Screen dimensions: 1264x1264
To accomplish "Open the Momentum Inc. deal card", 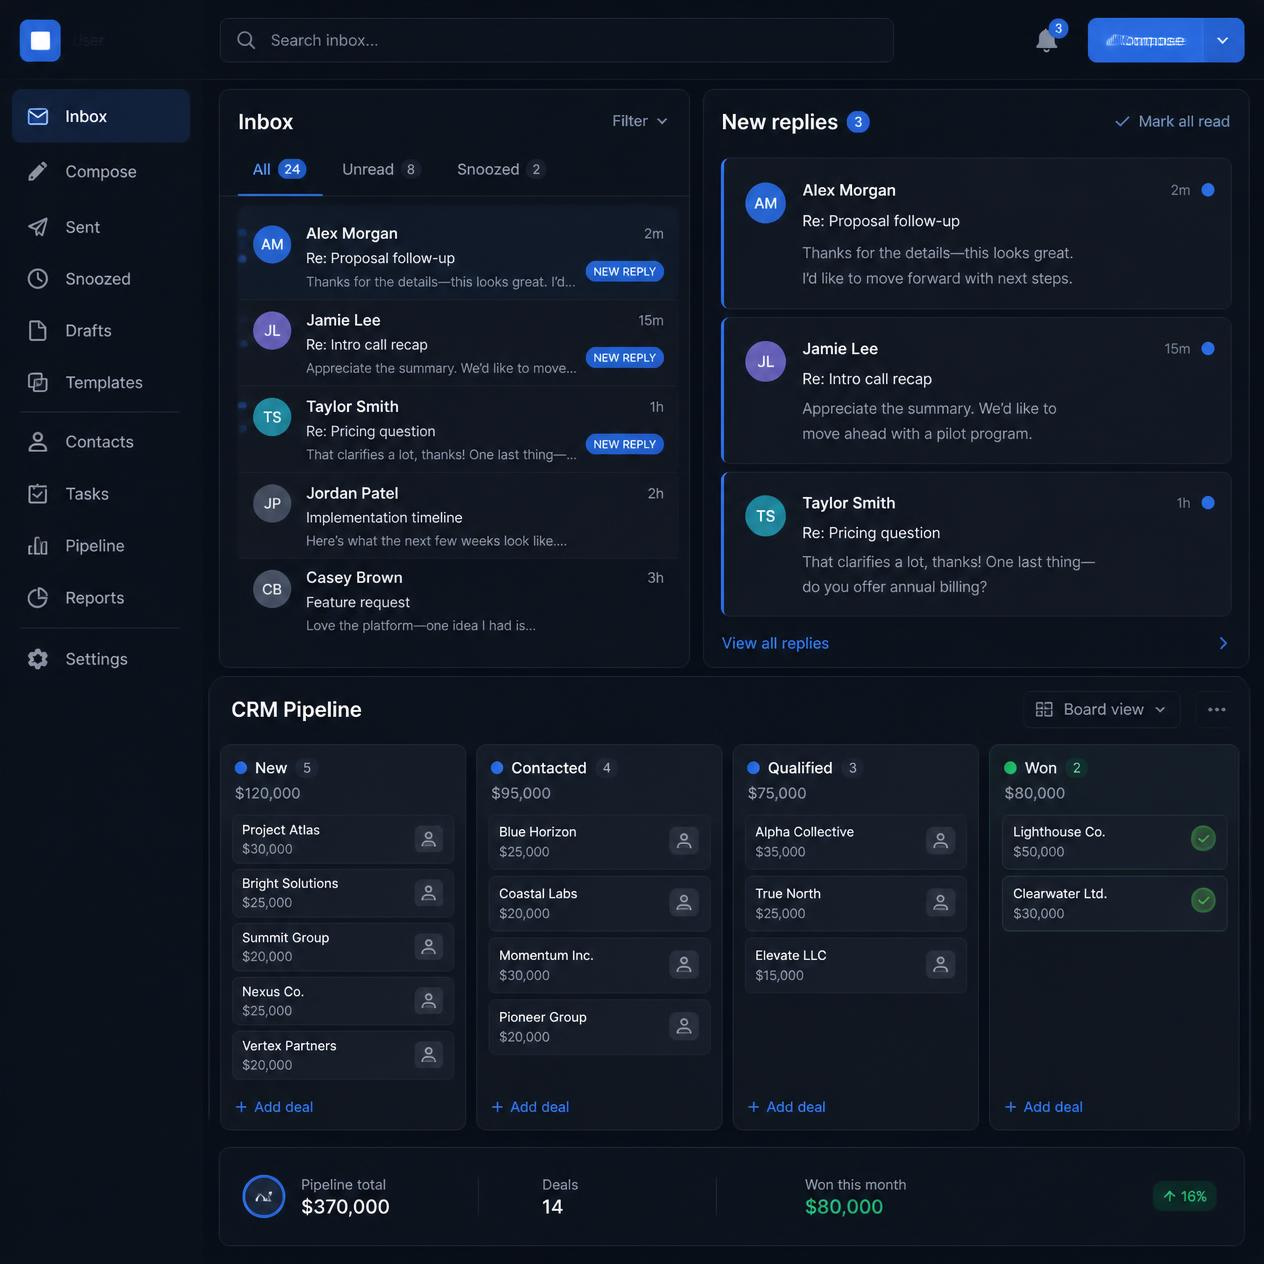I will [x=599, y=965].
